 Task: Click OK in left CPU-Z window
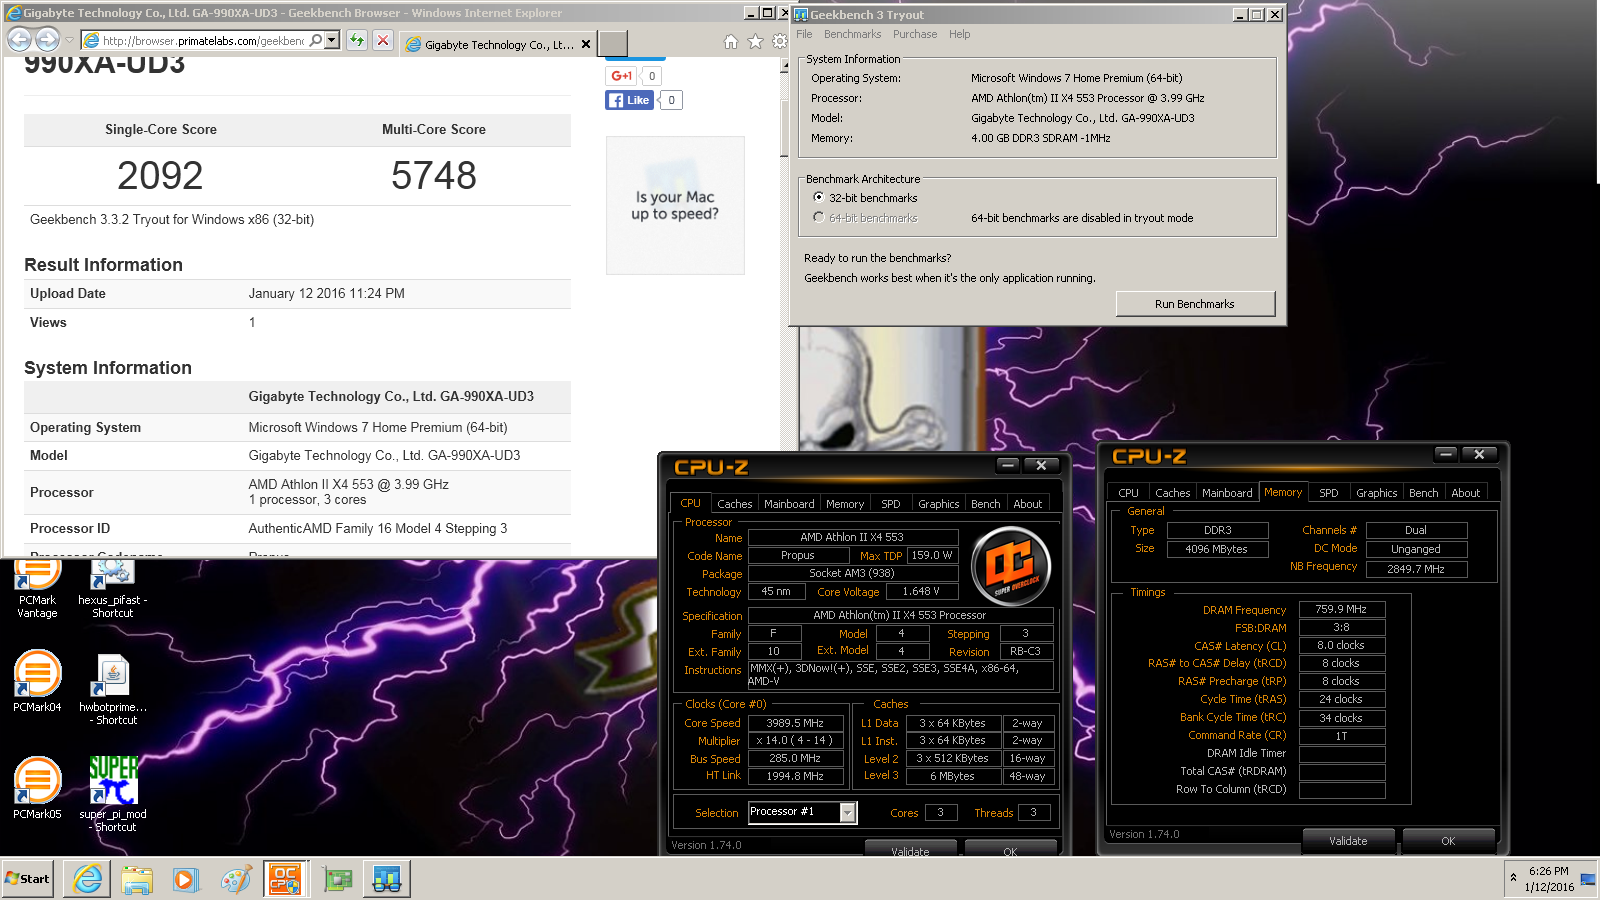(1010, 850)
